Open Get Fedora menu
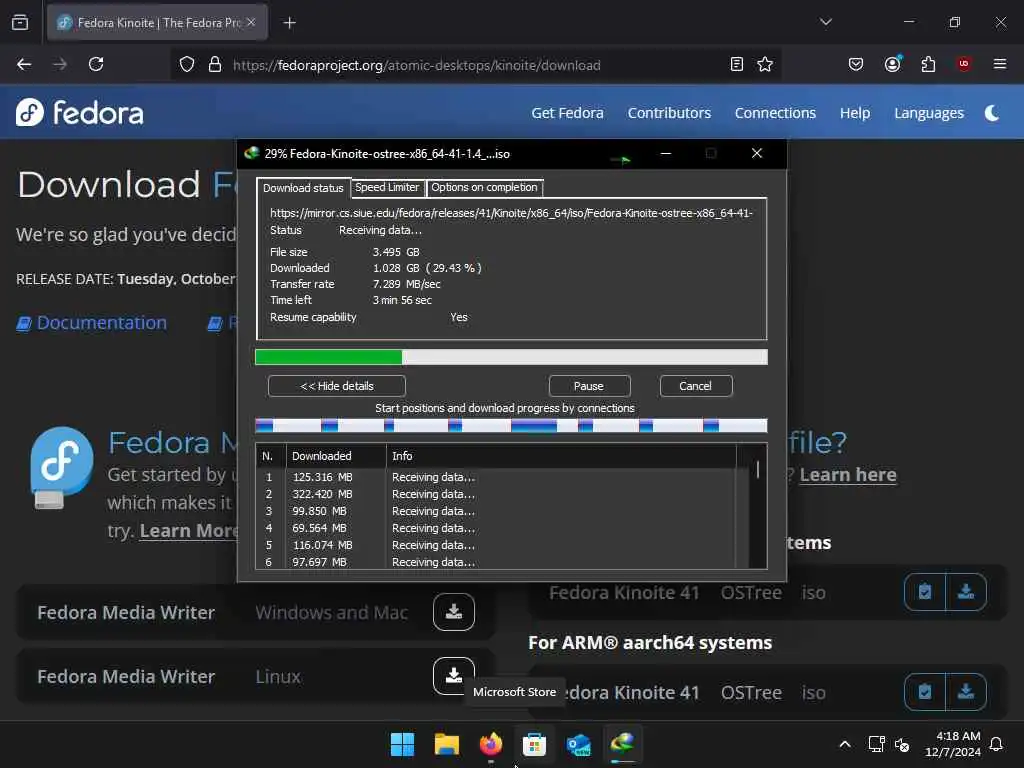Viewport: 1024px width, 768px height. [567, 113]
